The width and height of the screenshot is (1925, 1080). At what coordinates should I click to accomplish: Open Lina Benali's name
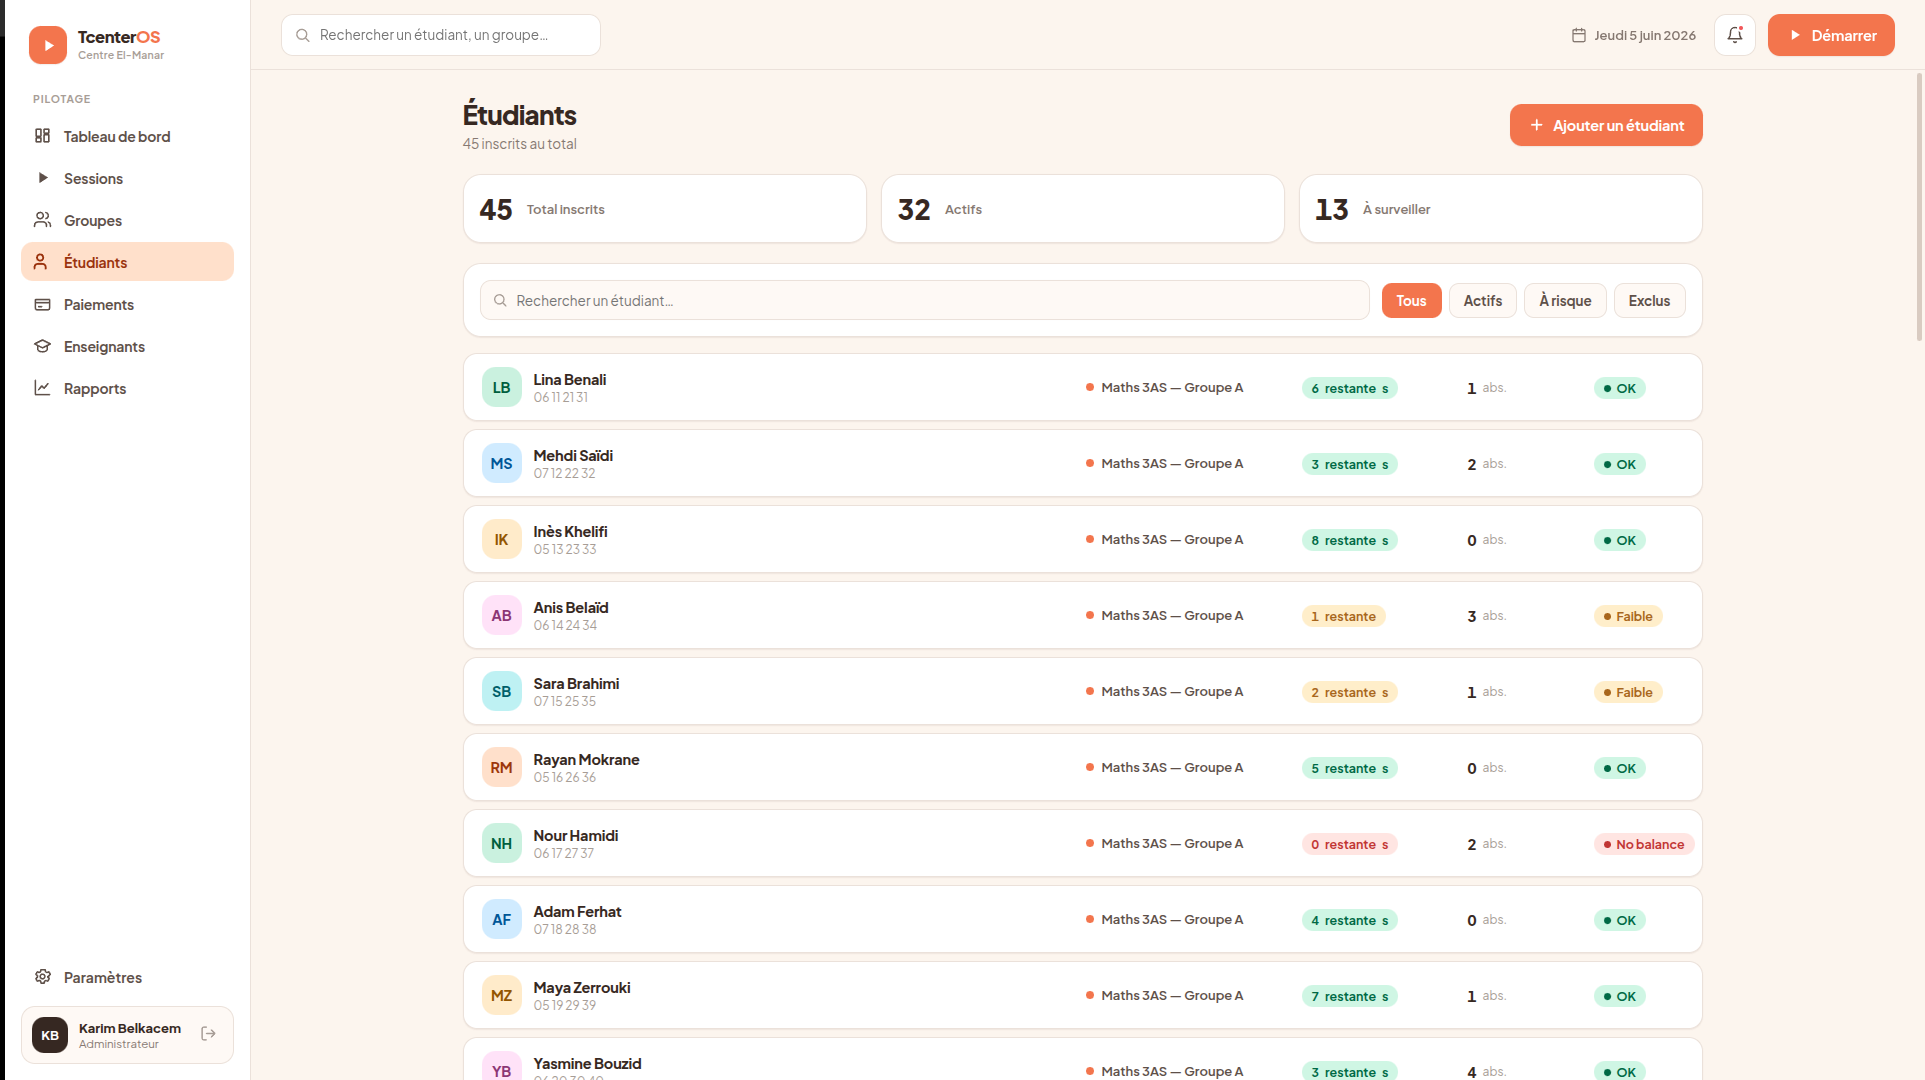pos(570,379)
